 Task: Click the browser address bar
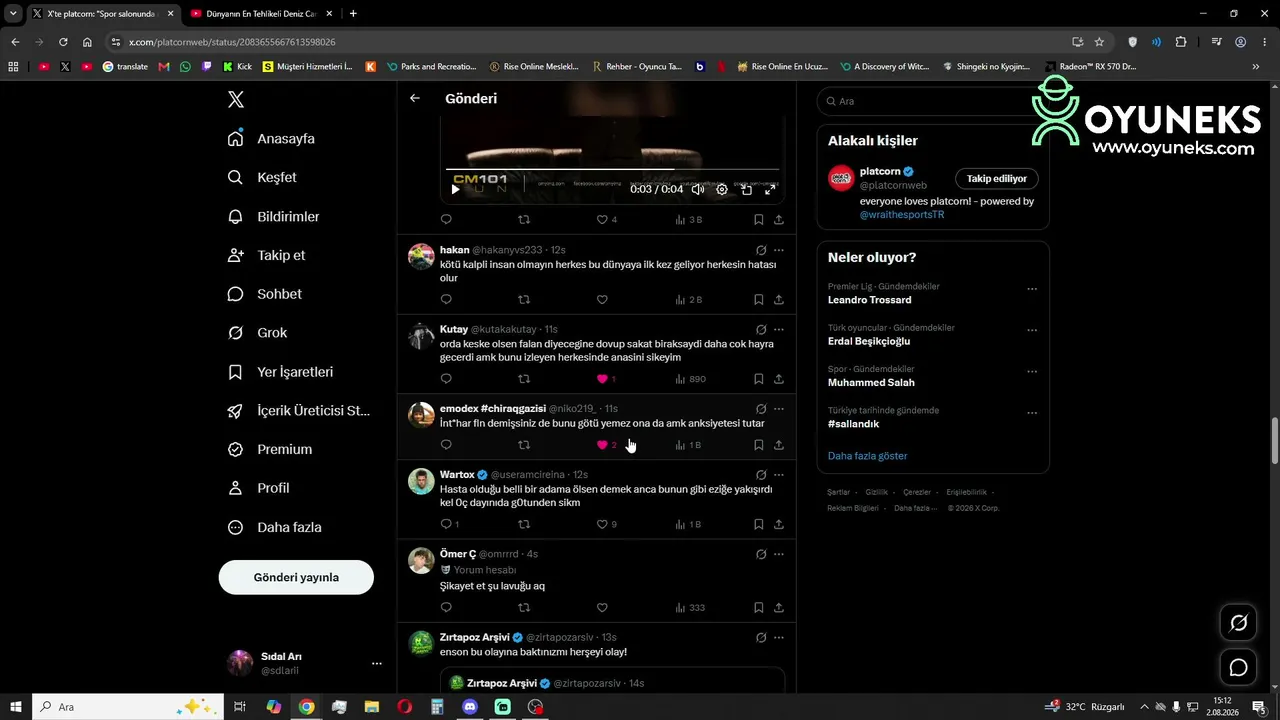(x=590, y=42)
